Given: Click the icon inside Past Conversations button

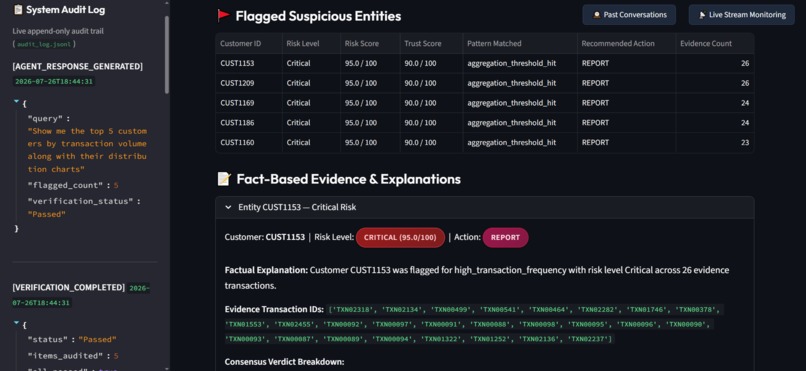Looking at the screenshot, I should tap(596, 15).
